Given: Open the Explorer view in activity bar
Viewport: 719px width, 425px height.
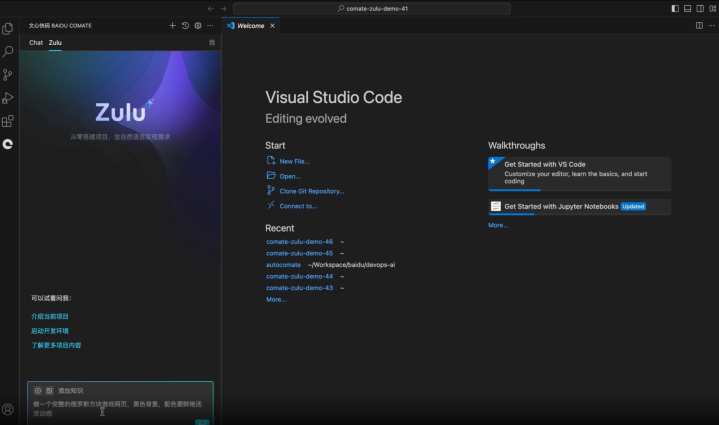Looking at the screenshot, I should click(x=8, y=29).
